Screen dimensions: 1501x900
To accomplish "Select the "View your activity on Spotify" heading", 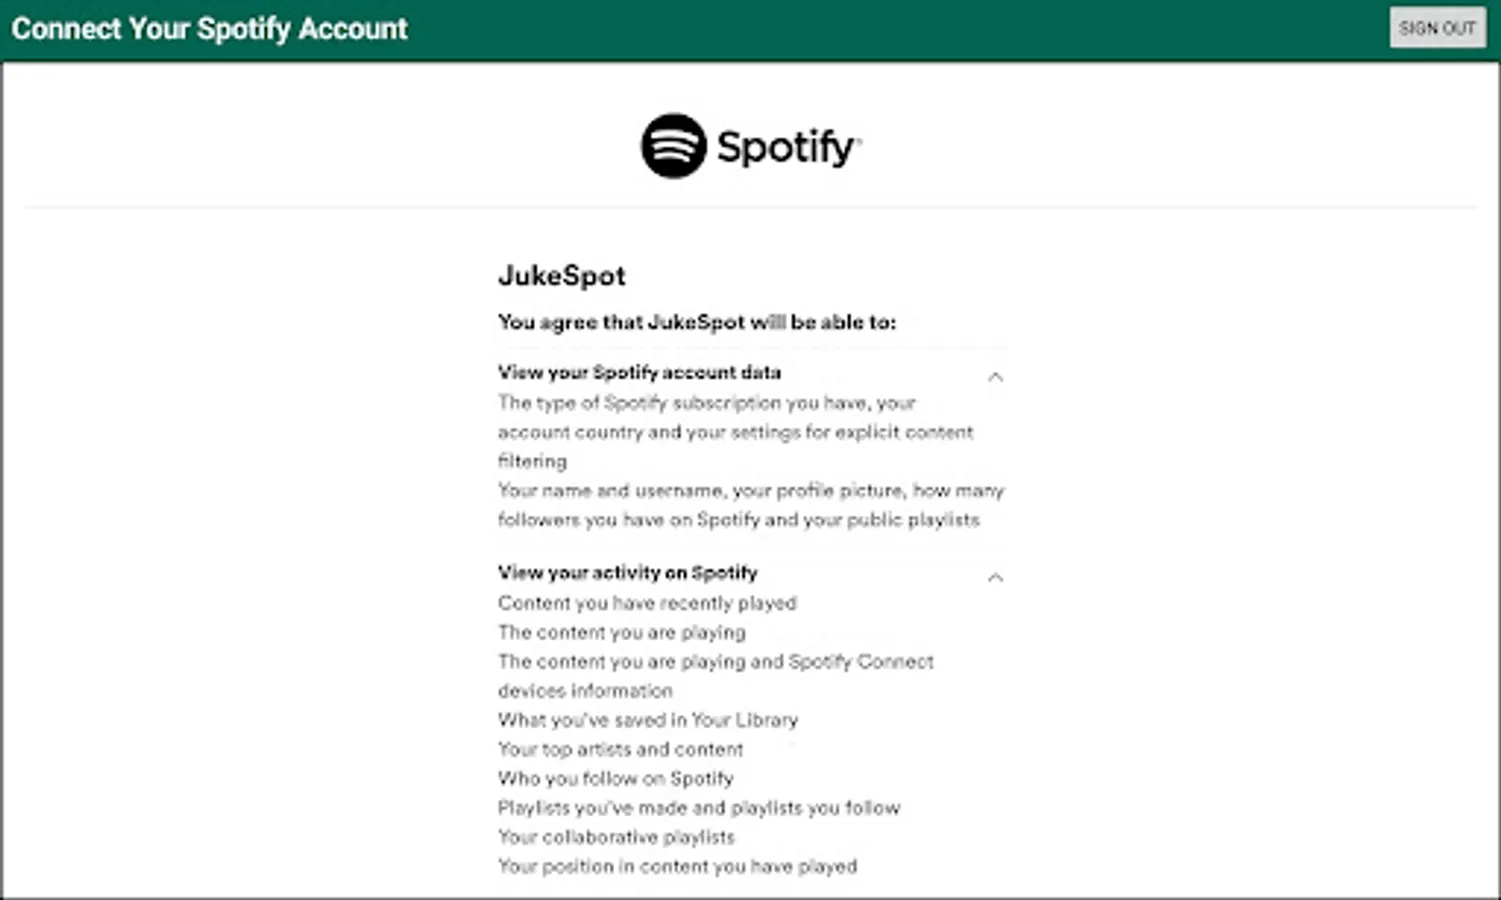I will click(x=627, y=572).
